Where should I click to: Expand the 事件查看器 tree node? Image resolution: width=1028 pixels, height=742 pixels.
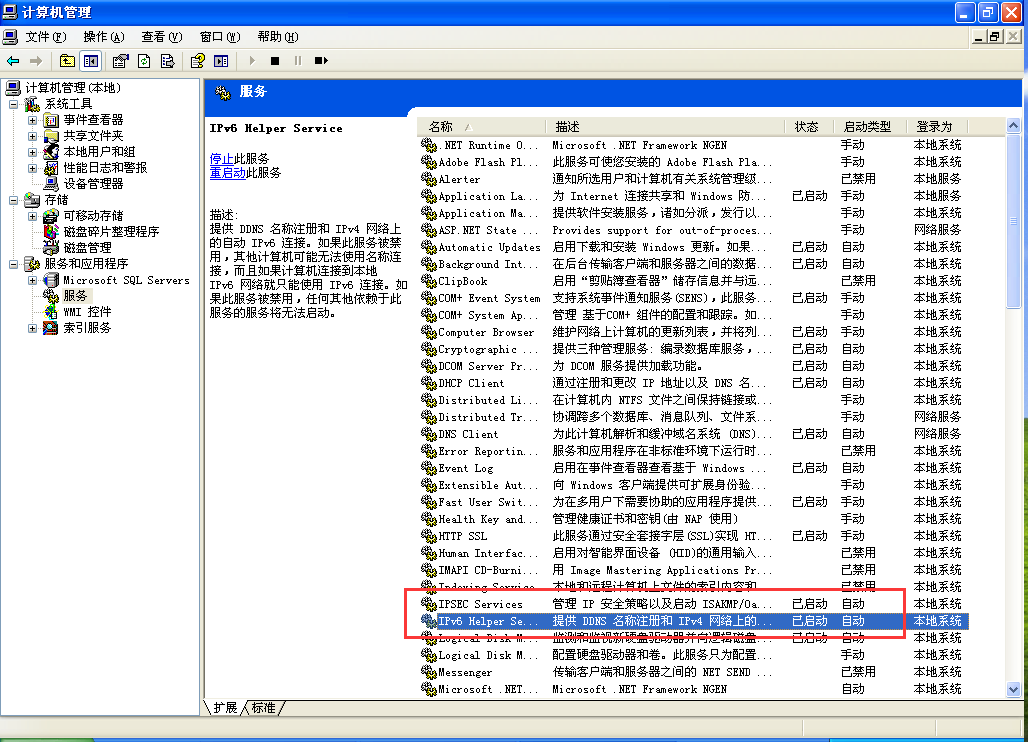tap(33, 119)
